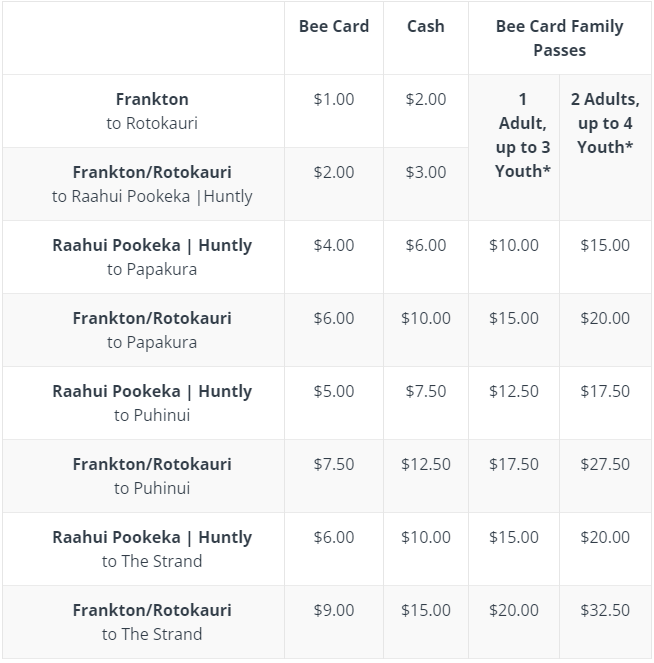Click the $4.00 Bee Card fare
Screen dimensions: 654x663
[x=333, y=245]
